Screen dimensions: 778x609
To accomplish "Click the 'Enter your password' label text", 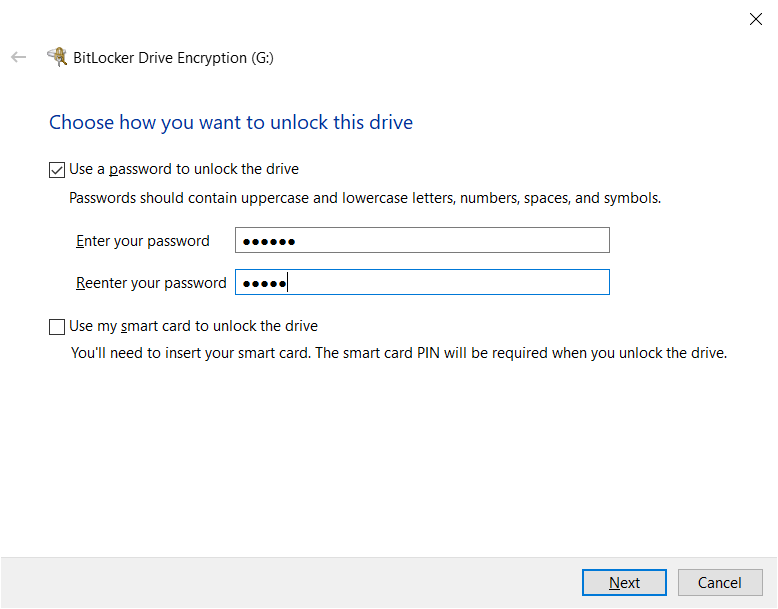I will (143, 241).
